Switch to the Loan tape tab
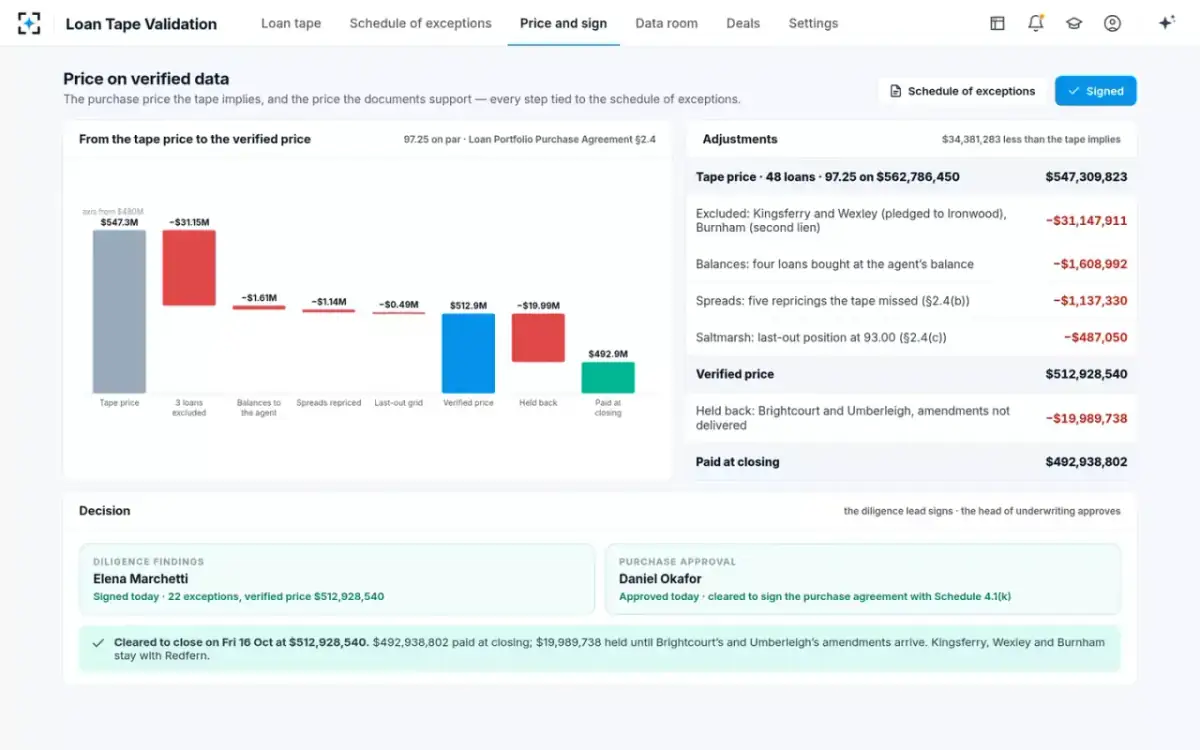This screenshot has width=1200, height=750. click(x=291, y=23)
